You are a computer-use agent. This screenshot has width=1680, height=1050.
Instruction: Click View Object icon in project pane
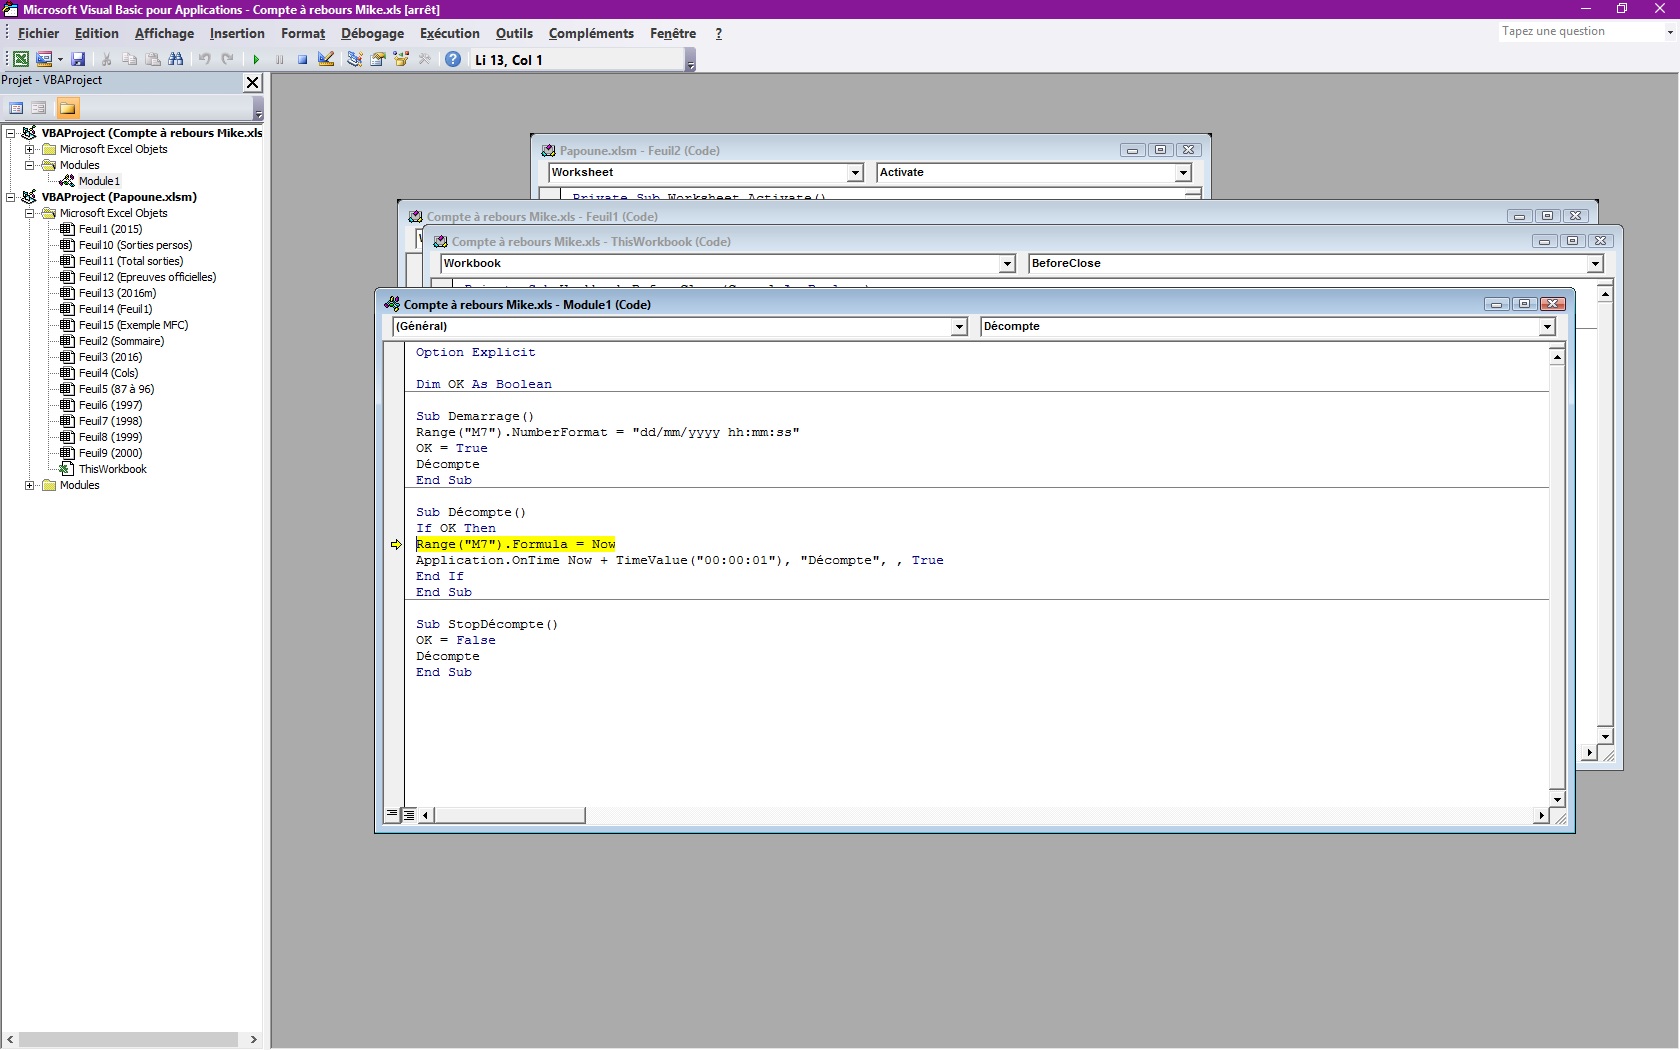point(39,108)
